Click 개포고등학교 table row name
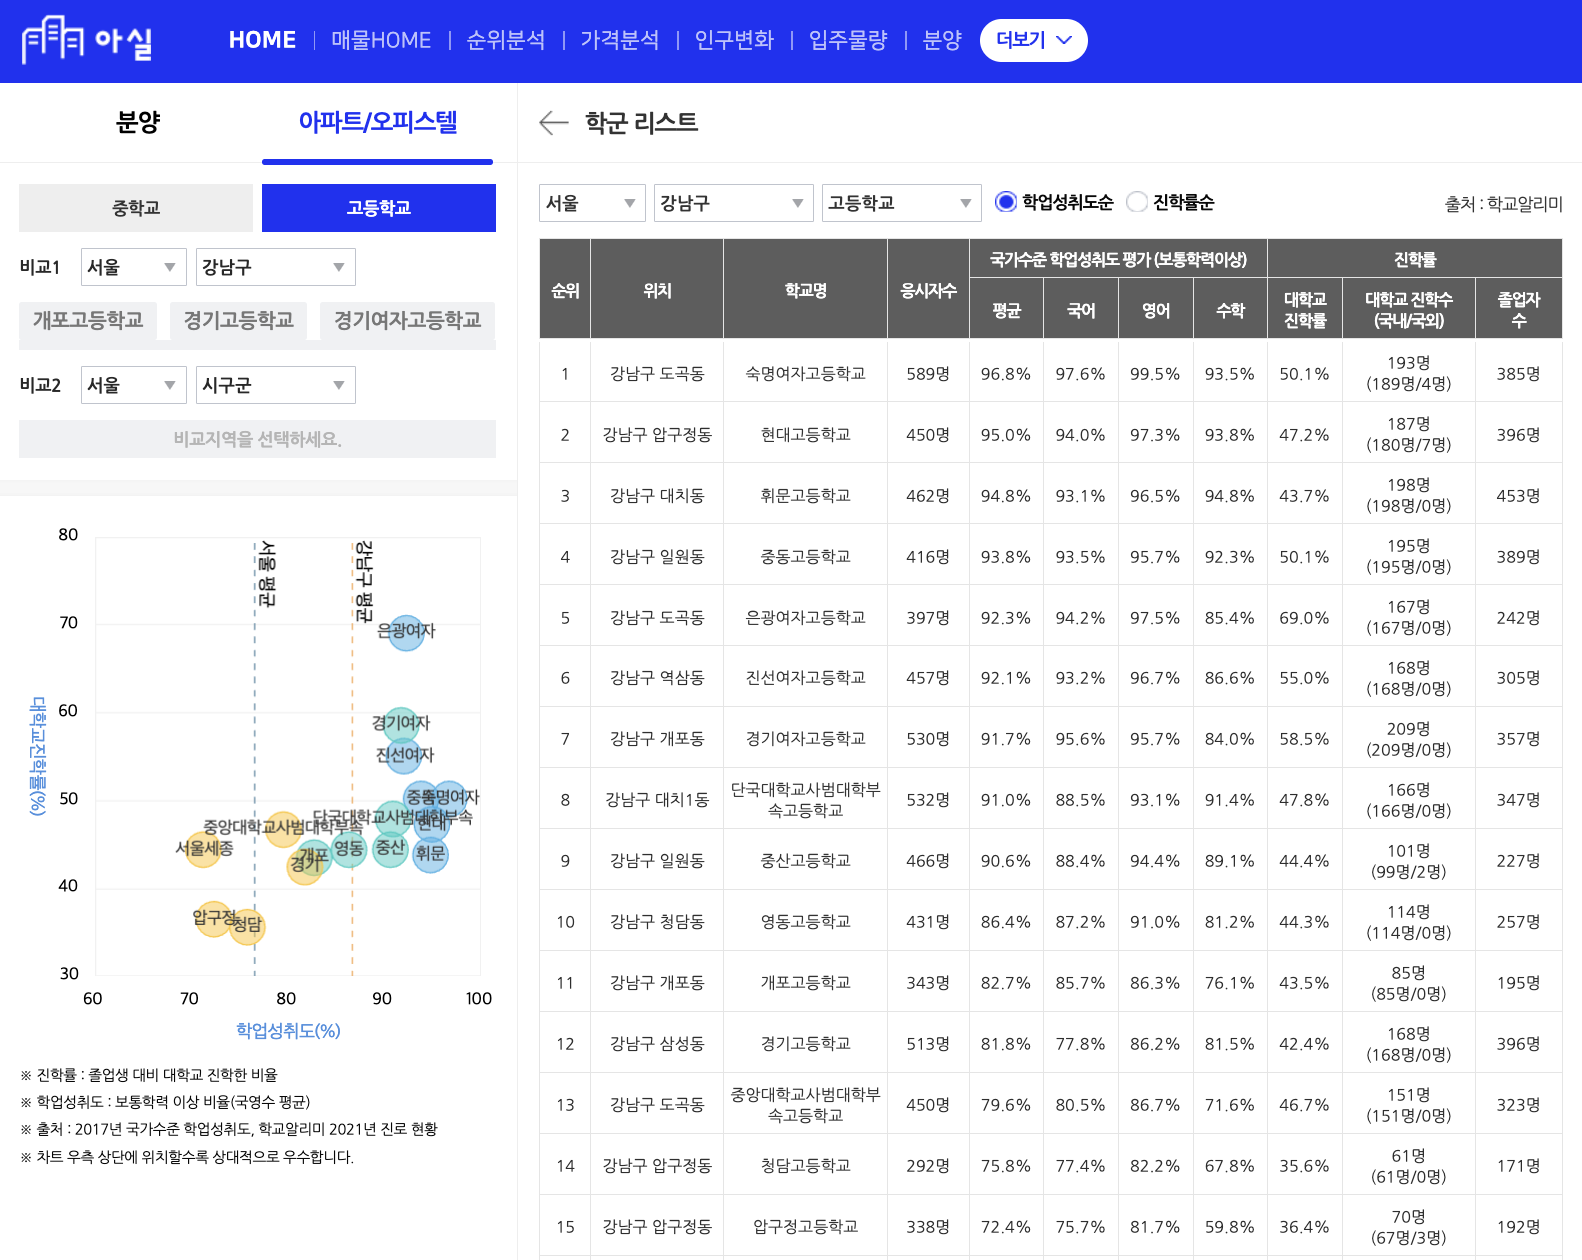The width and height of the screenshot is (1582, 1260). (x=805, y=983)
